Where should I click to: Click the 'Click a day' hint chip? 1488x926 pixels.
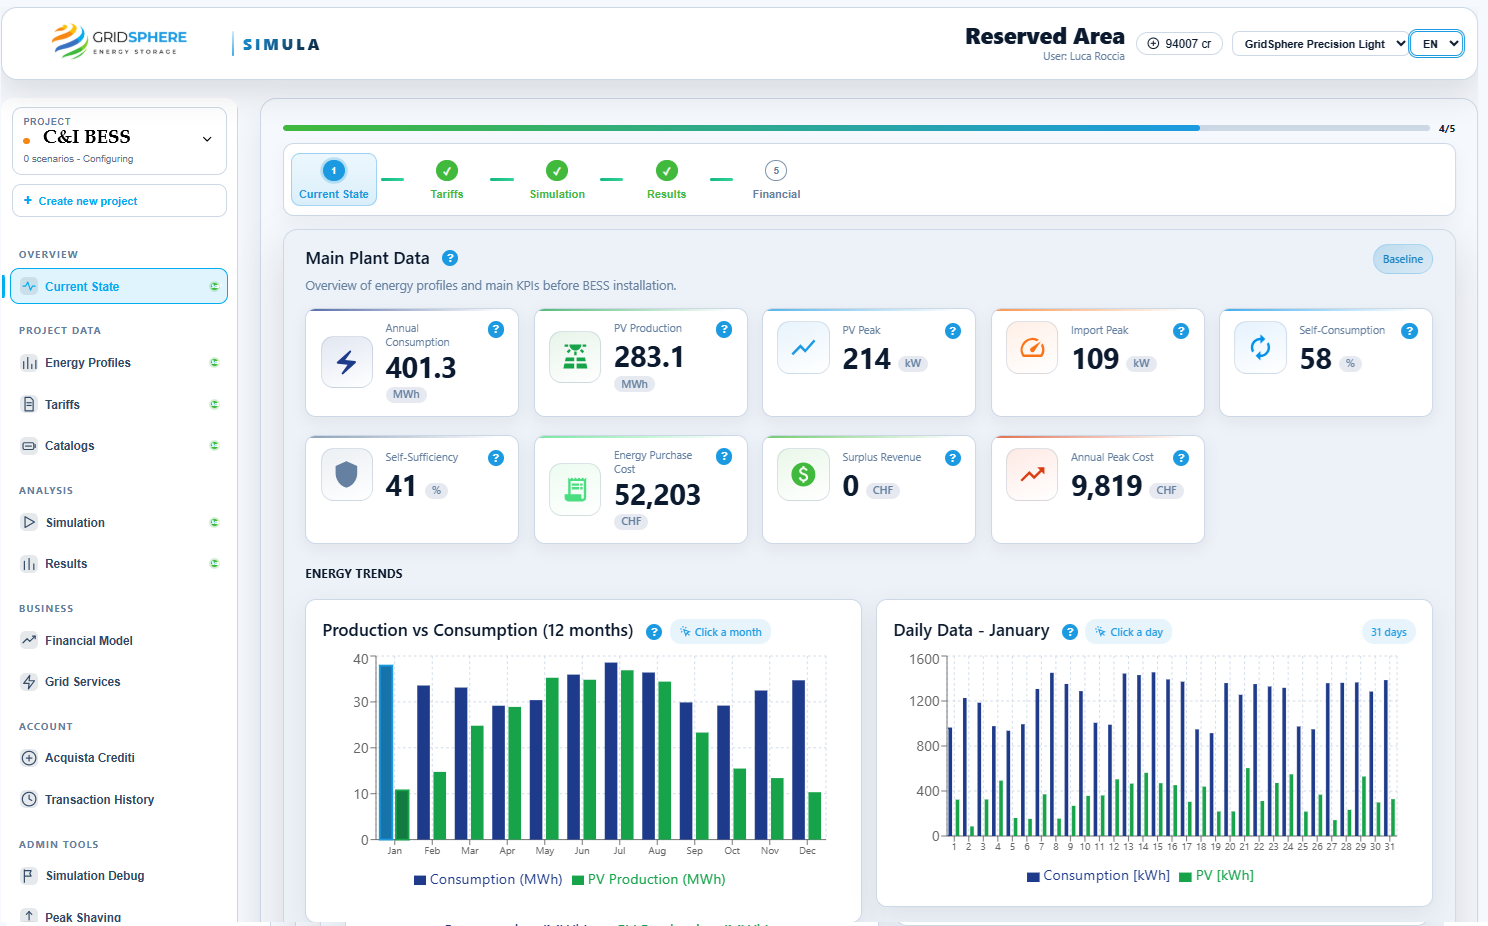1128,632
